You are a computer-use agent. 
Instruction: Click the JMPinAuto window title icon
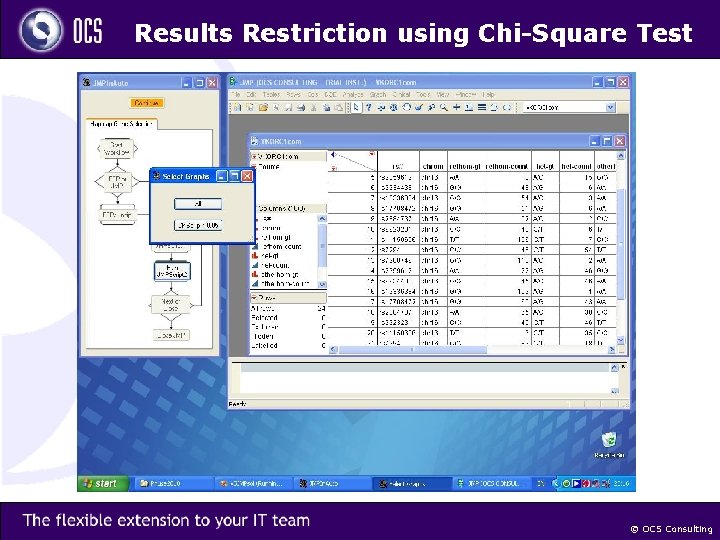point(86,83)
